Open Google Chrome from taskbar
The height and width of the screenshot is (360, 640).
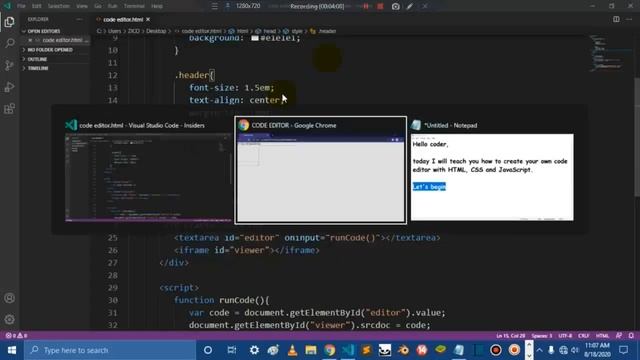tap(330, 350)
